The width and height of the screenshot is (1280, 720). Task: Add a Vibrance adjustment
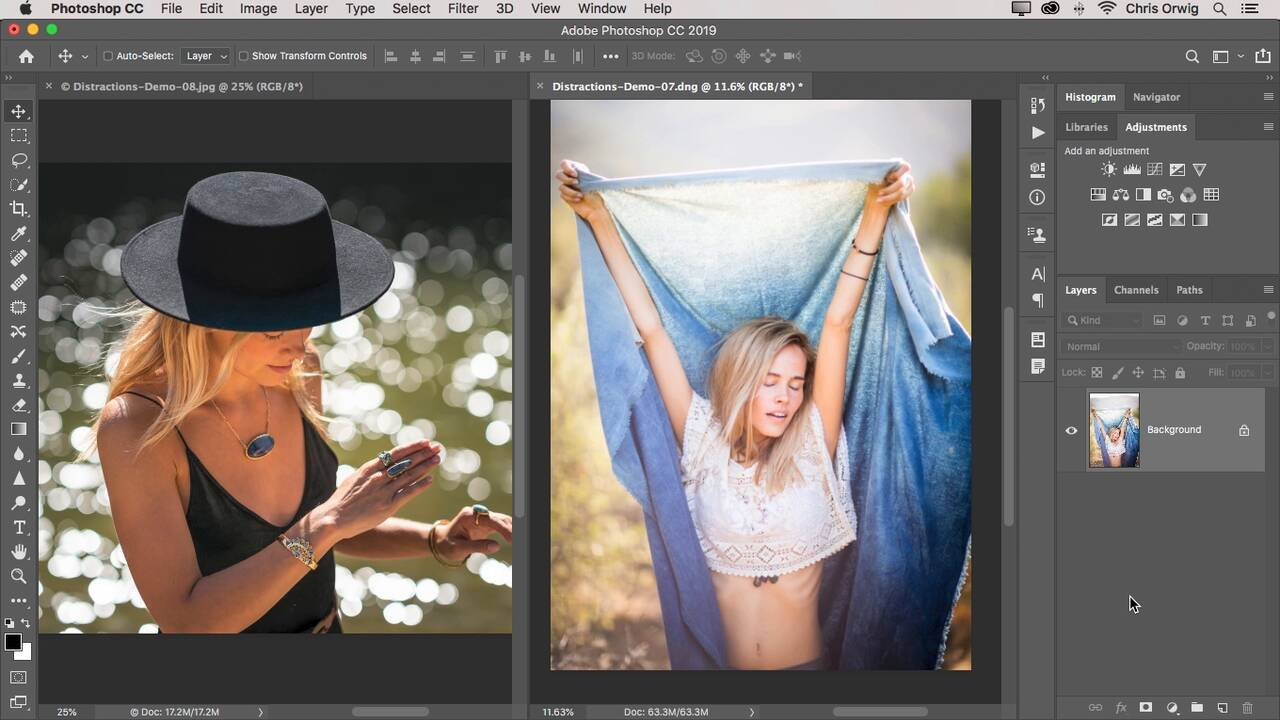1200,170
